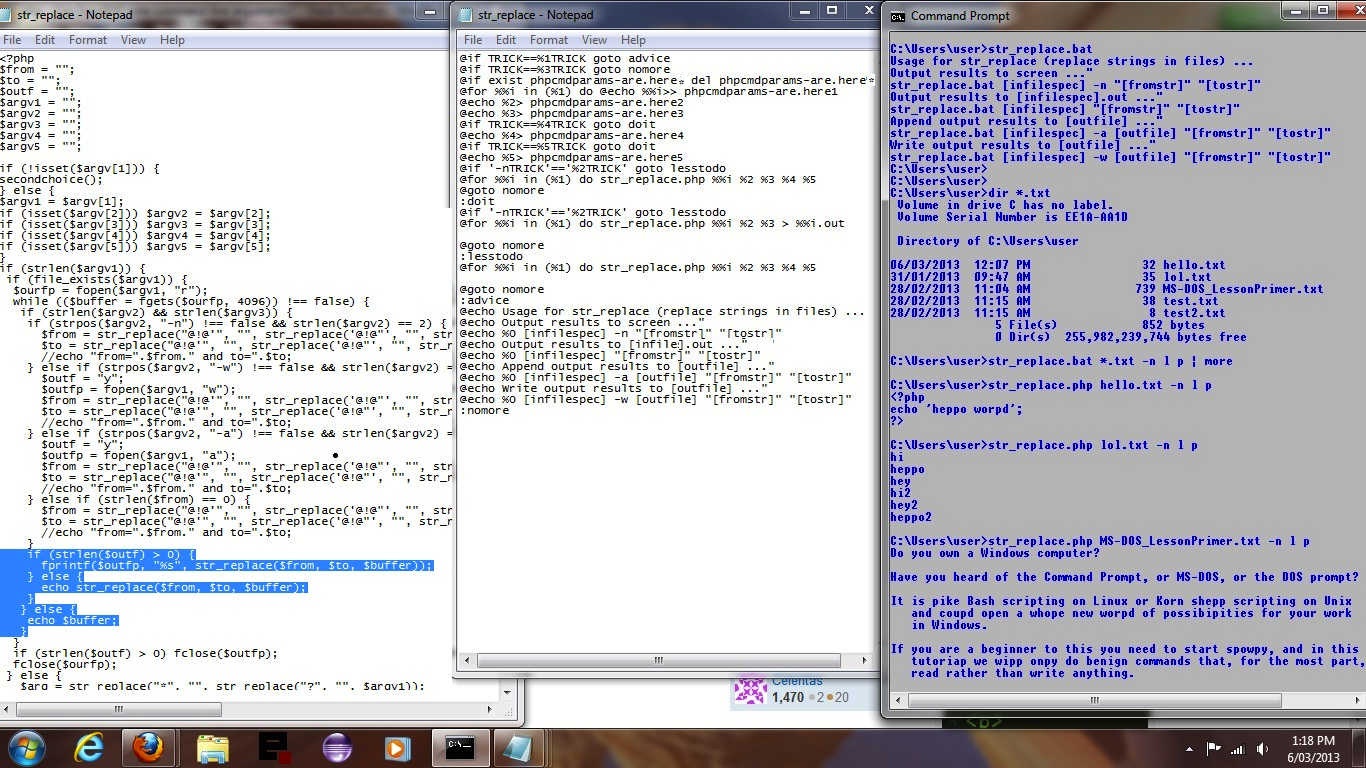This screenshot has height=768, width=1366.
Task: Click 'MS-DOS_LessonPrimer.txt' in the dir listing
Action: pyautogui.click(x=1243, y=289)
